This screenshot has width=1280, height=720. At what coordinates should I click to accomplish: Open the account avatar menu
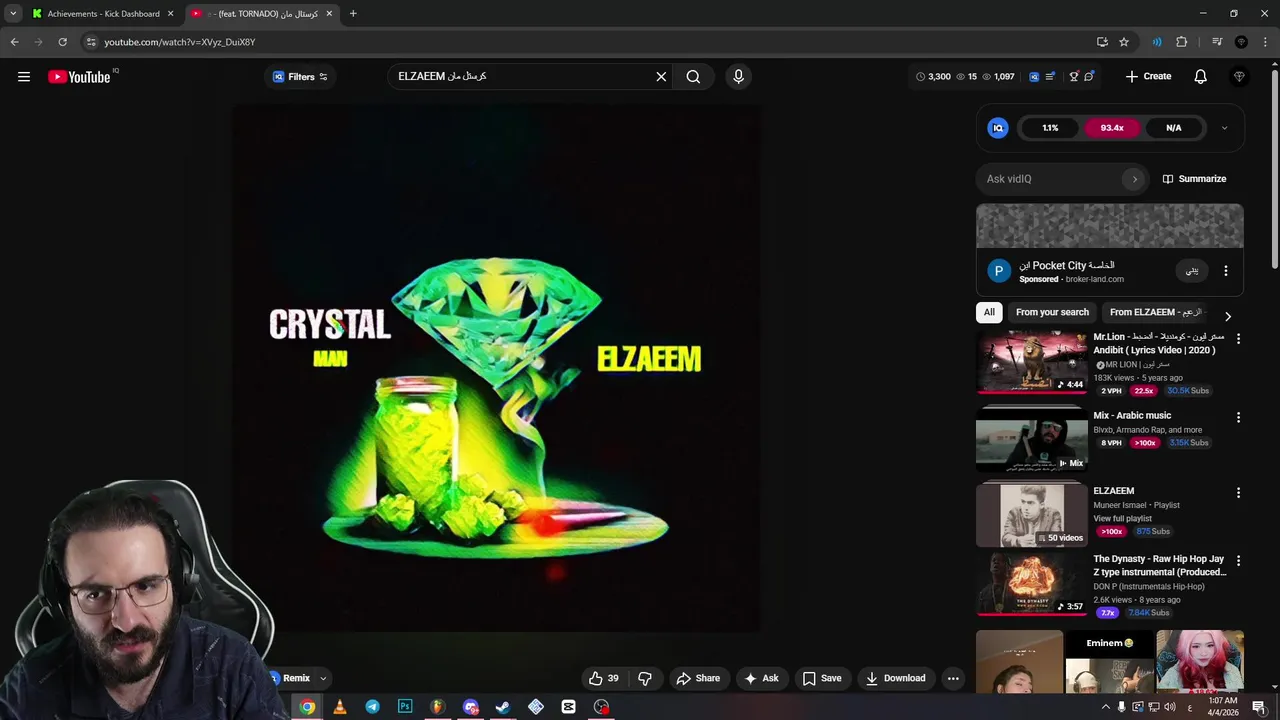[1239, 77]
